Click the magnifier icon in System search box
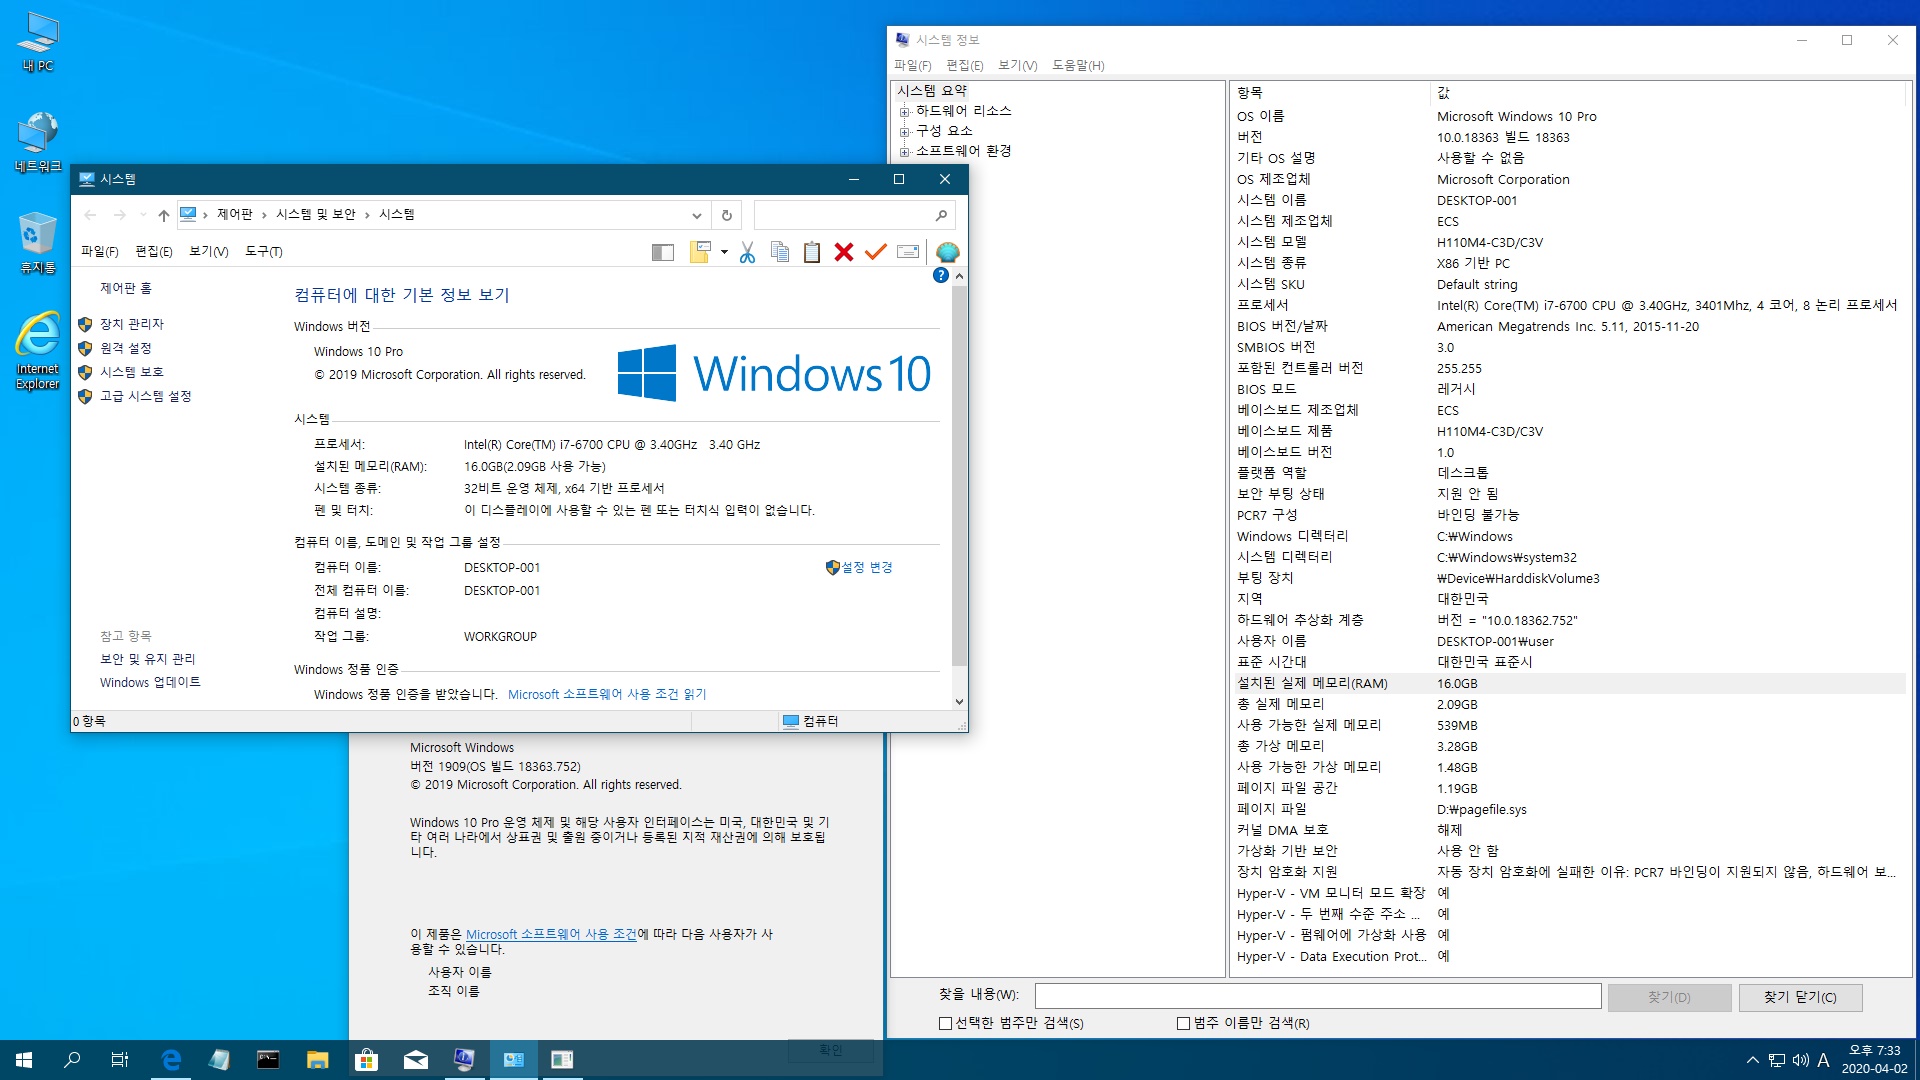 pos(941,215)
